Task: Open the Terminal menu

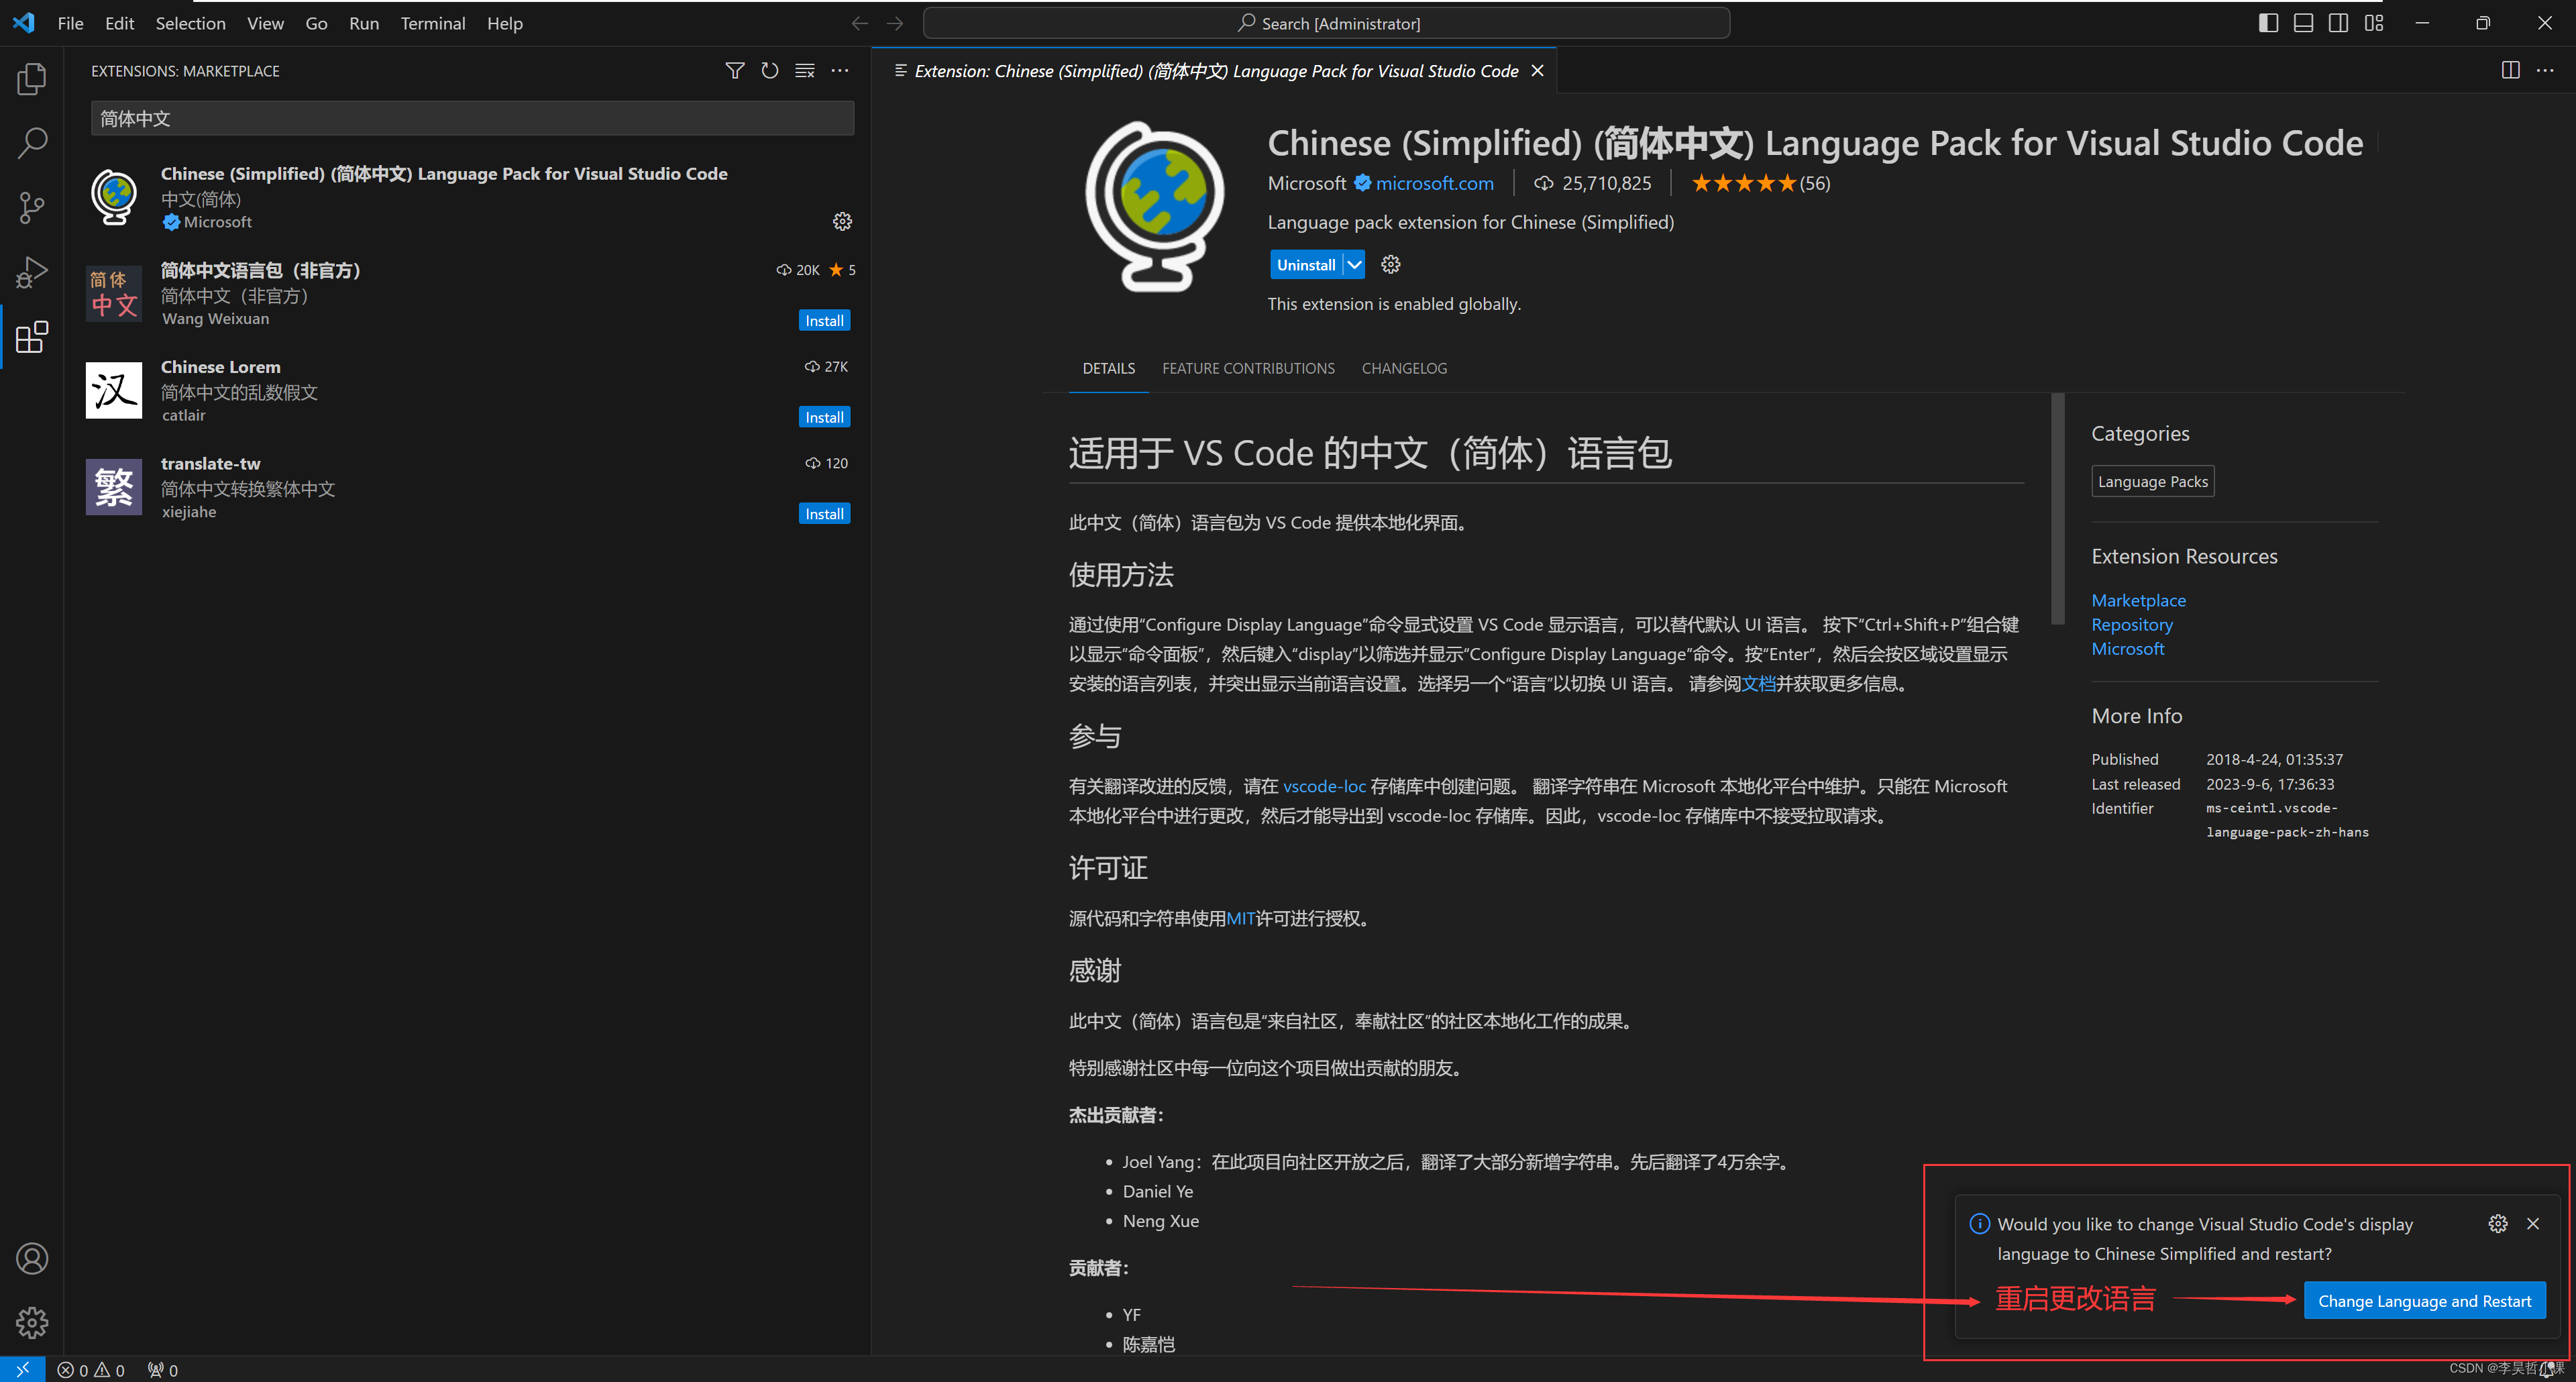Action: [x=433, y=23]
